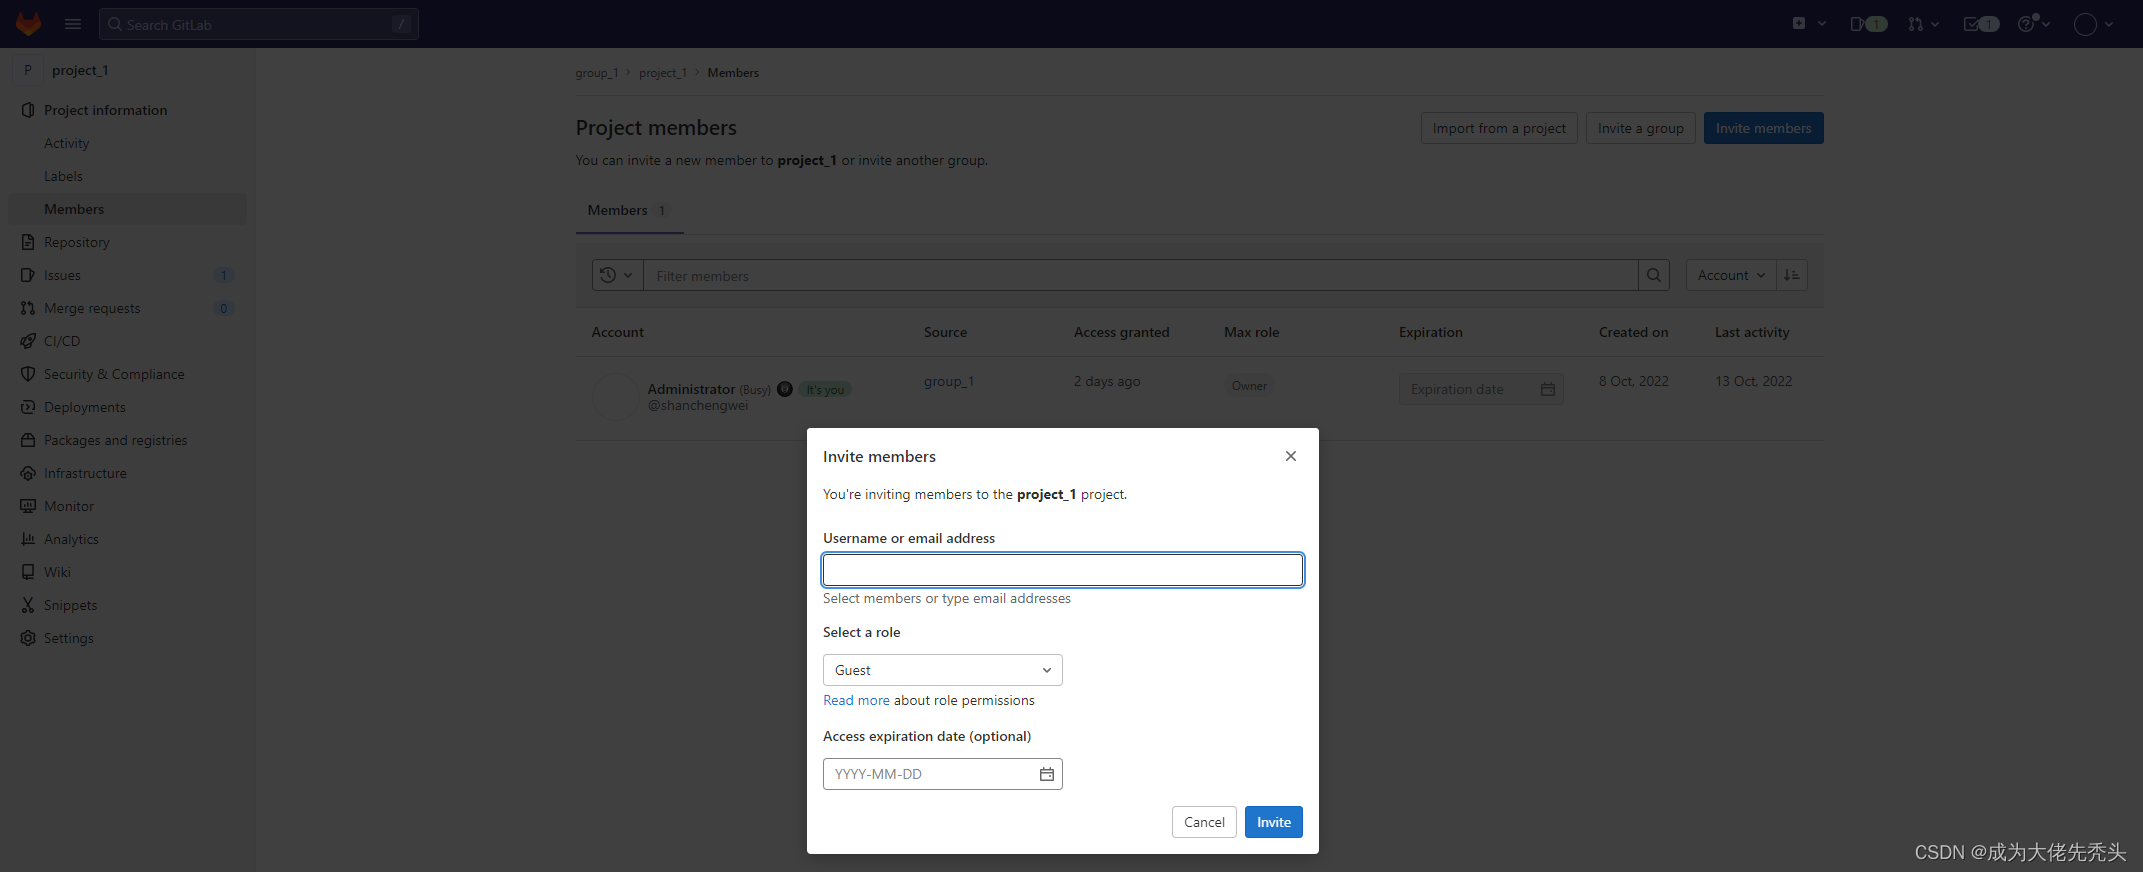The width and height of the screenshot is (2143, 872).
Task: Open the user avatar menu
Action: (x=2093, y=24)
